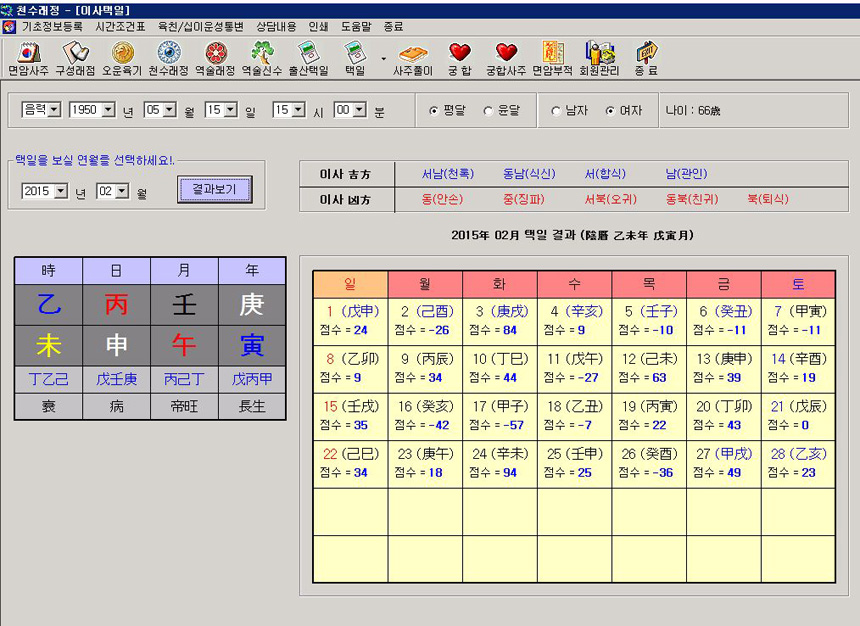Select calendar day 3 (庚戌) with score 84

[500, 322]
